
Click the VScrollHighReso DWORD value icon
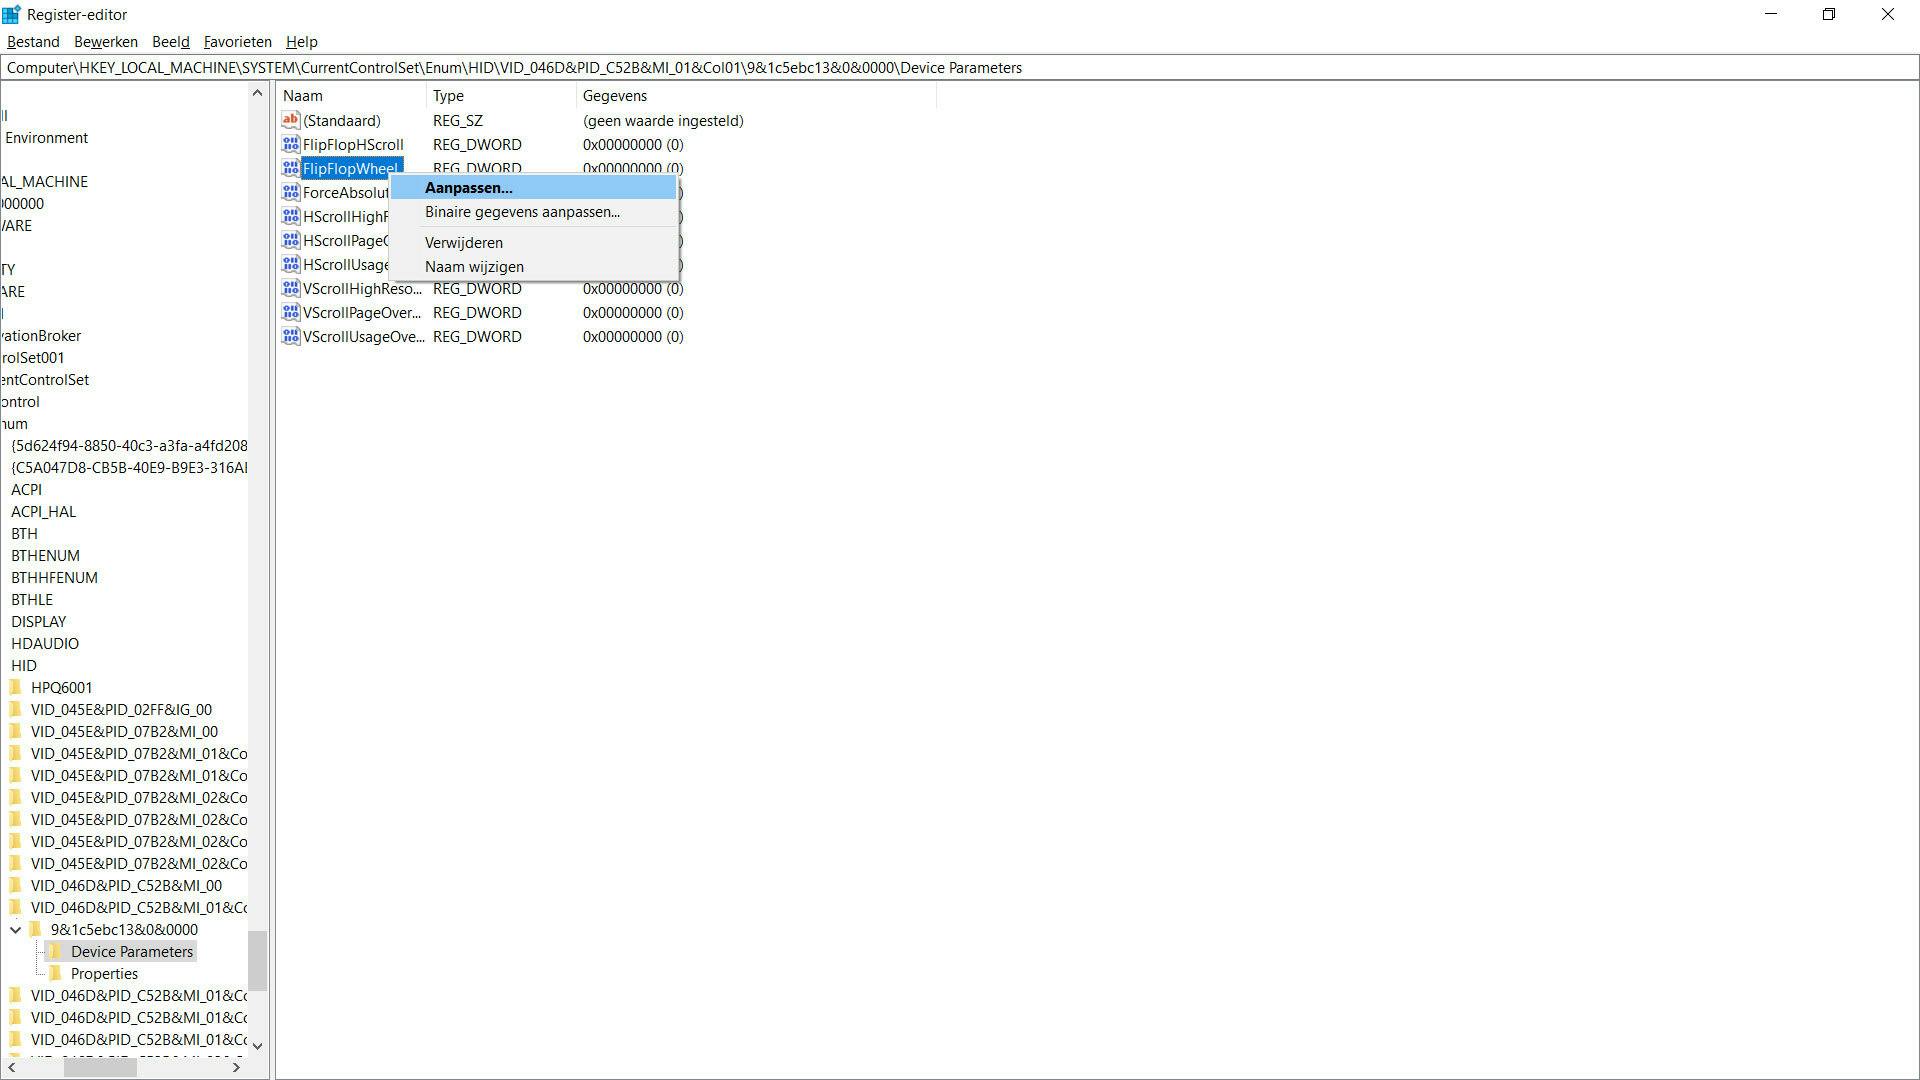[x=291, y=288]
